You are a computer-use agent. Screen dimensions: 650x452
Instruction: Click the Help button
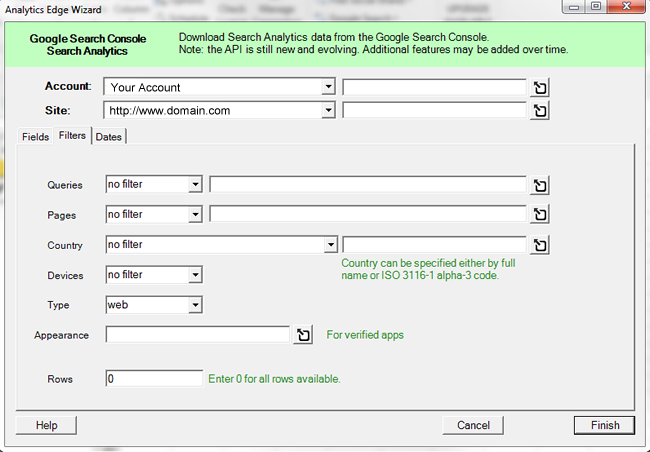coord(46,425)
